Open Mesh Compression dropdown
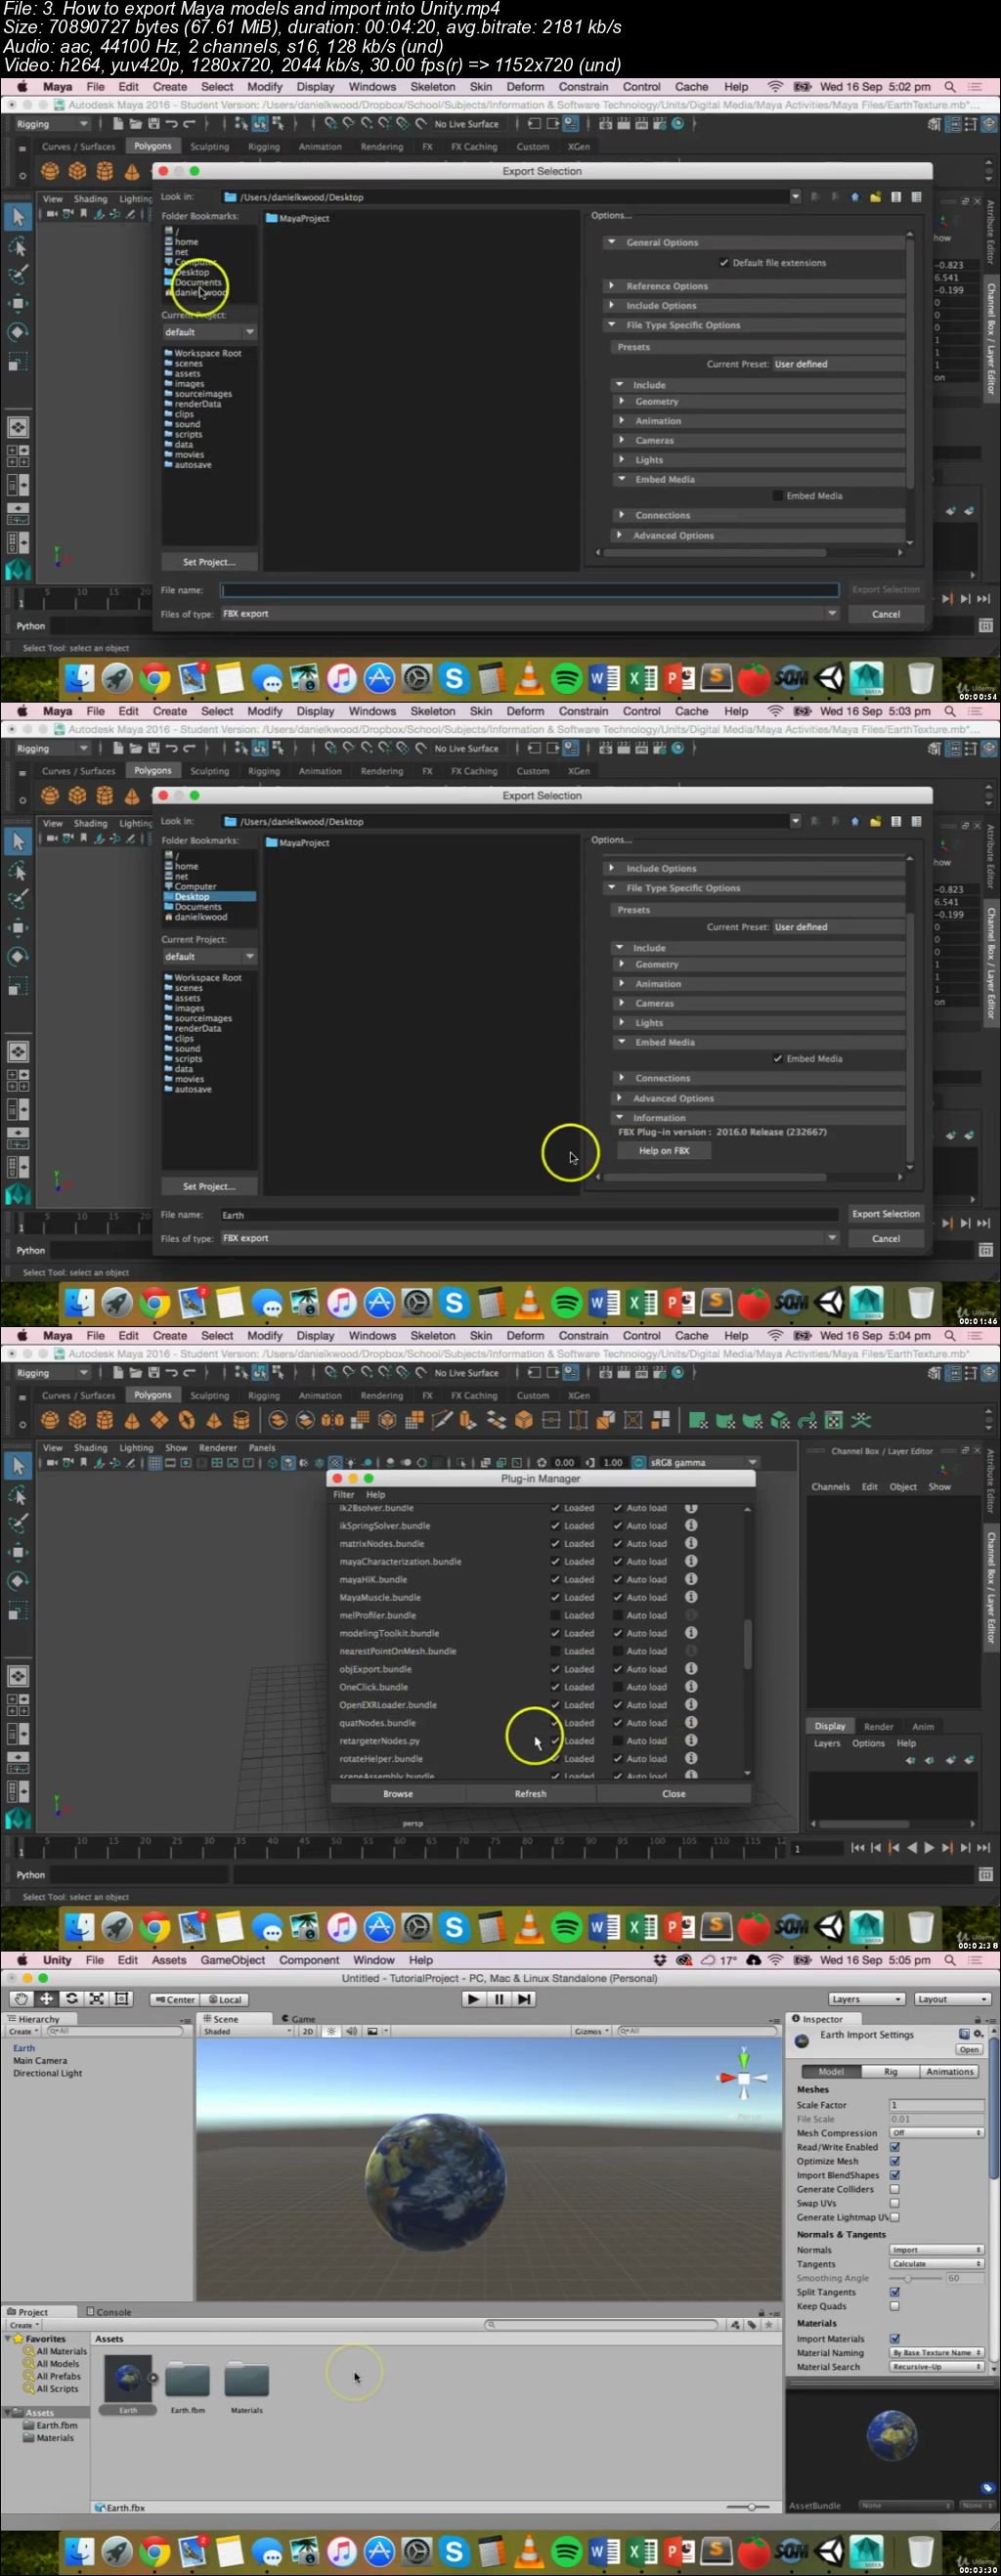The image size is (1001, 2576). click(x=936, y=2133)
